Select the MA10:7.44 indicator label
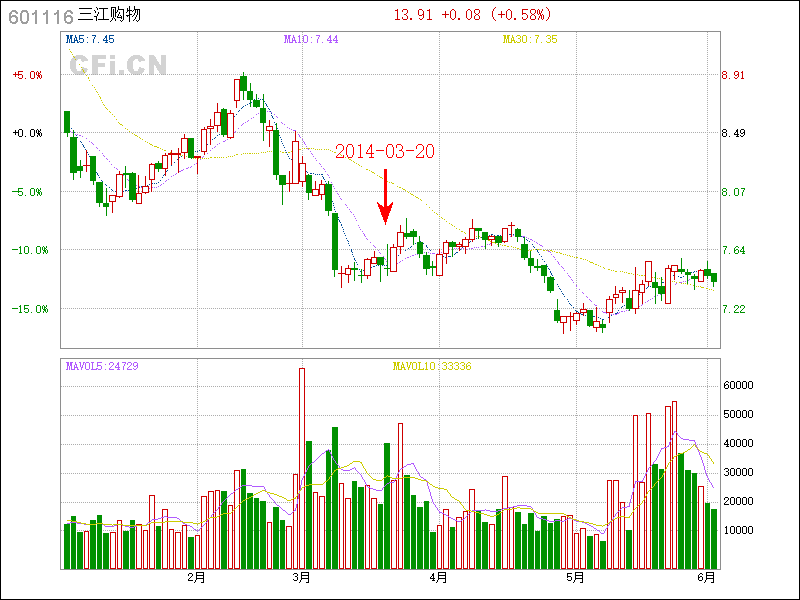This screenshot has width=800, height=600. [311, 39]
